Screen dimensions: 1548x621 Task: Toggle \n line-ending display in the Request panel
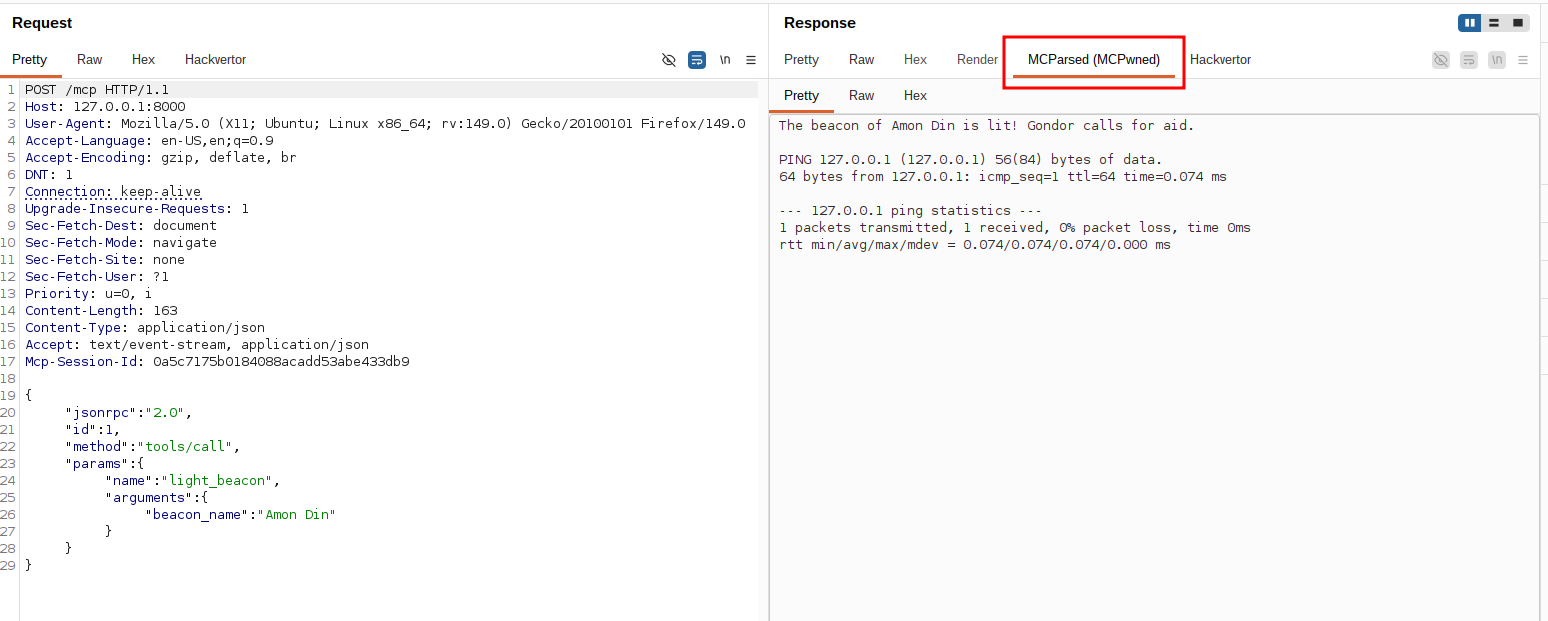724,60
